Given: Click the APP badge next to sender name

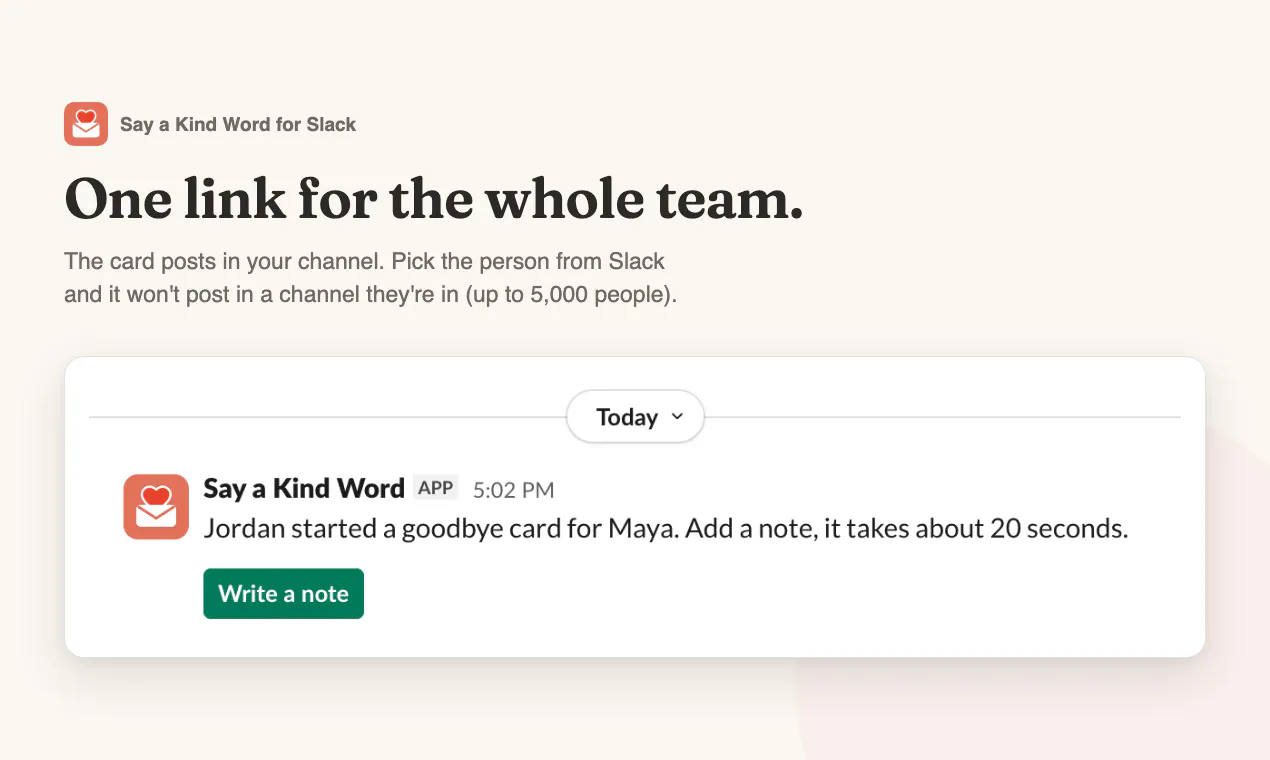Looking at the screenshot, I should click(x=436, y=488).
